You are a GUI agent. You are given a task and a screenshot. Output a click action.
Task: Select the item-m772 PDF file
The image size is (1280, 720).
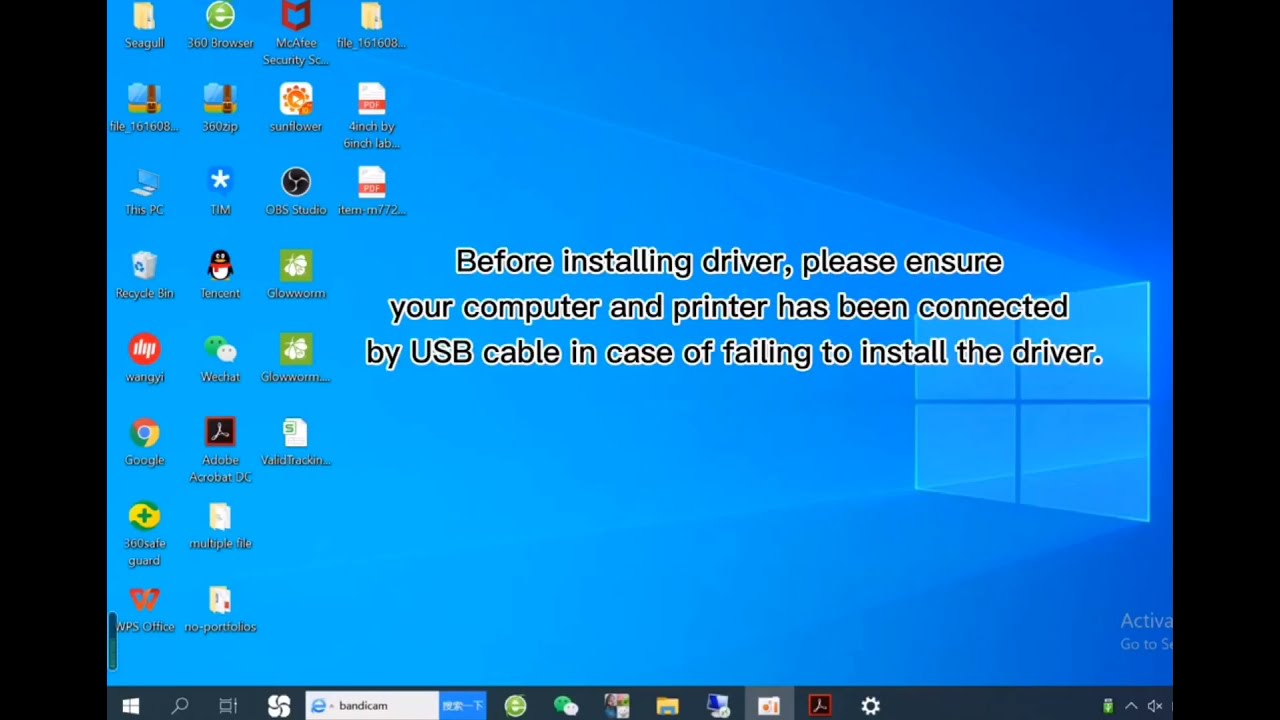[371, 191]
